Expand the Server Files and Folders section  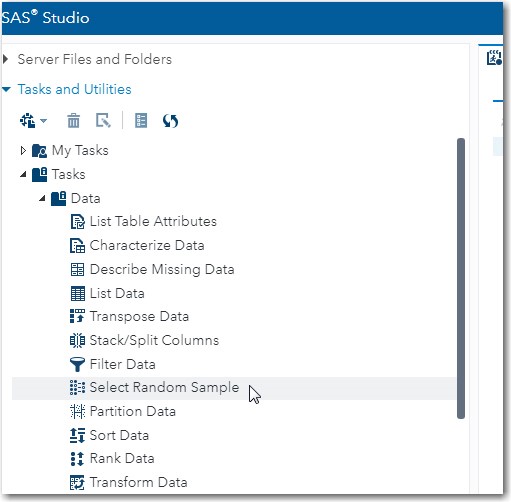(5, 59)
